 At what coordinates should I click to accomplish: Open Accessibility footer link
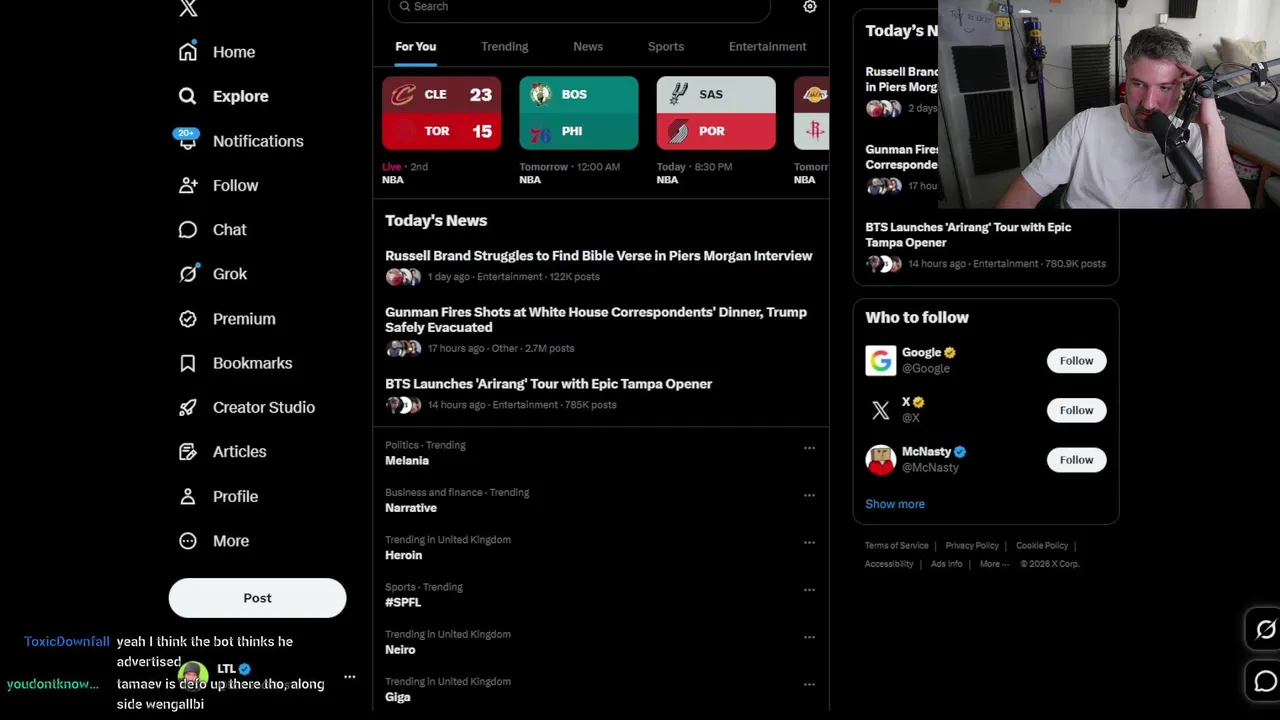click(889, 564)
